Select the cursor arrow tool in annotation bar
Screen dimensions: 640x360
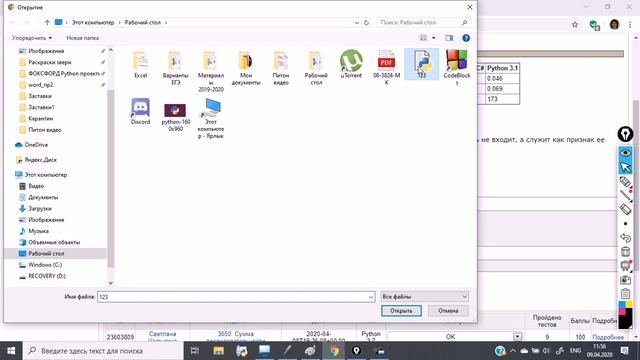(625, 167)
